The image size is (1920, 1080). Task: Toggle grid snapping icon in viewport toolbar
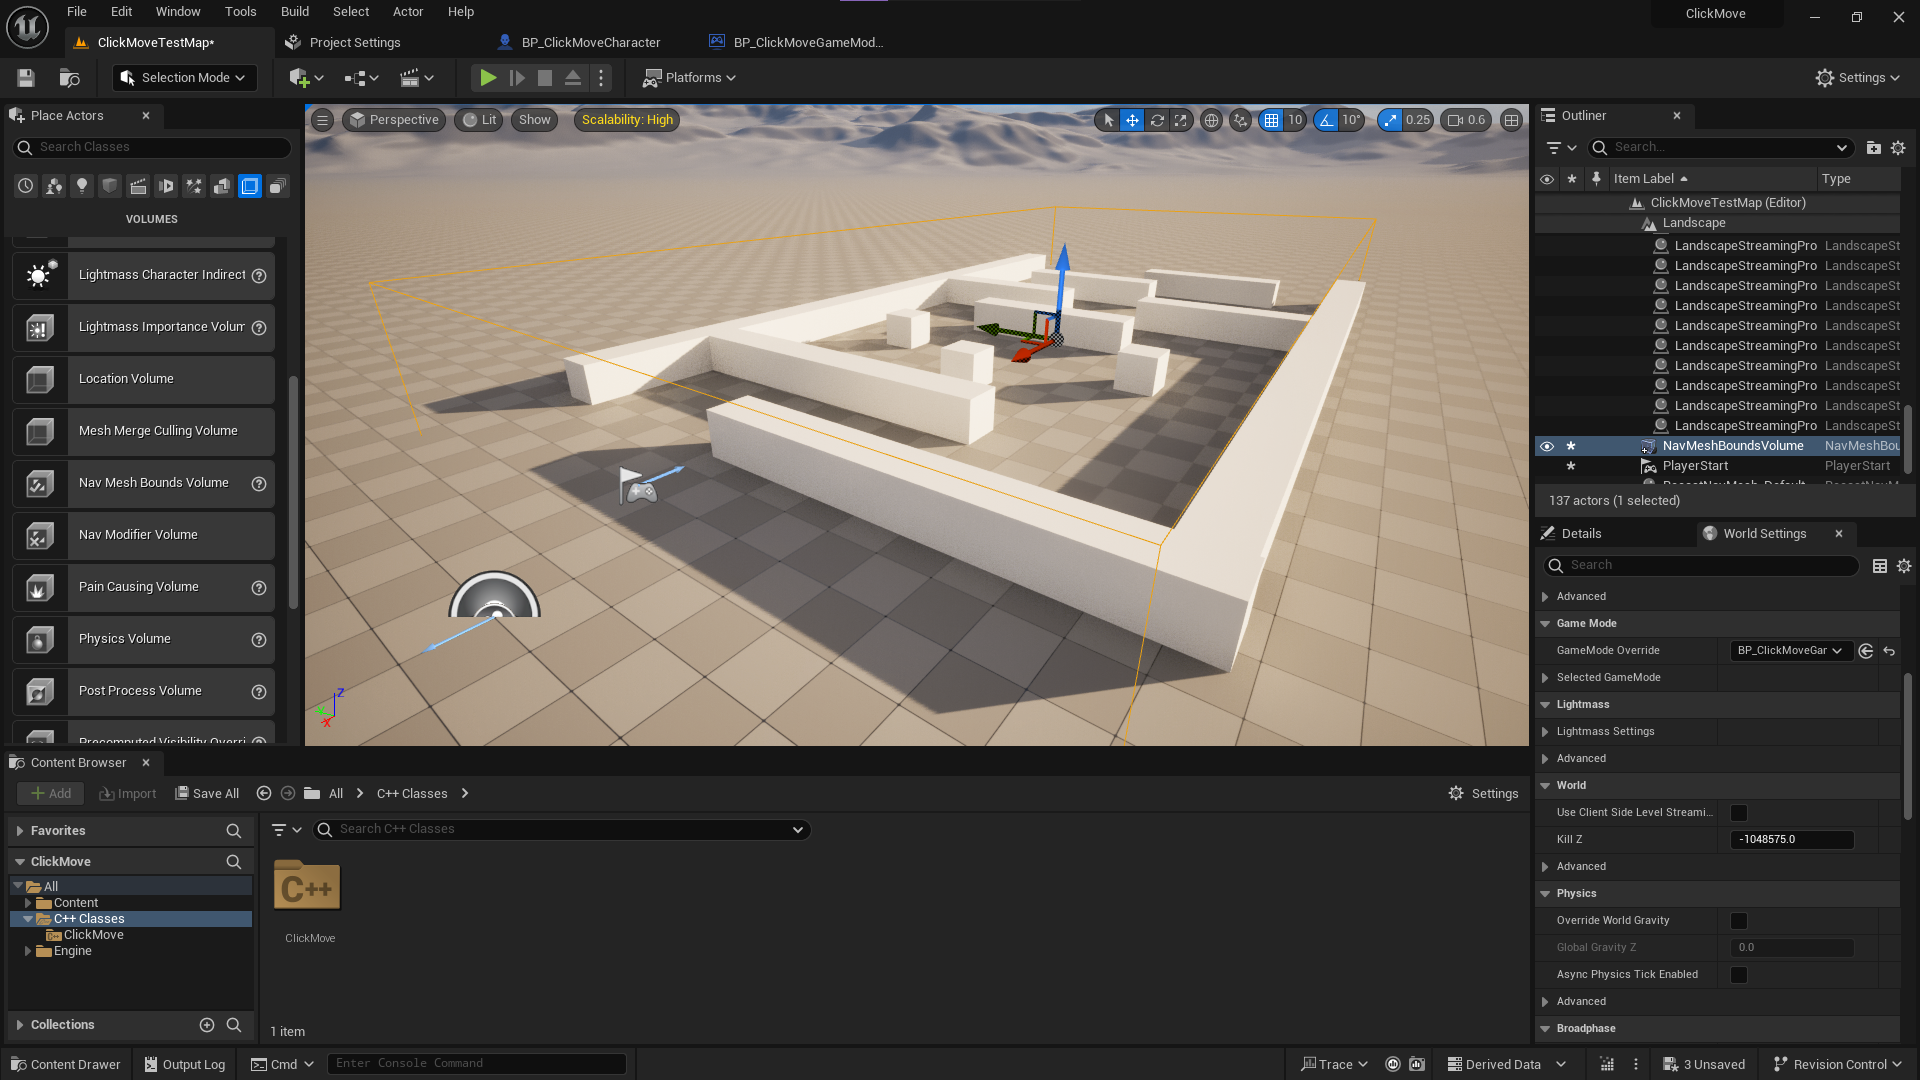(1271, 120)
